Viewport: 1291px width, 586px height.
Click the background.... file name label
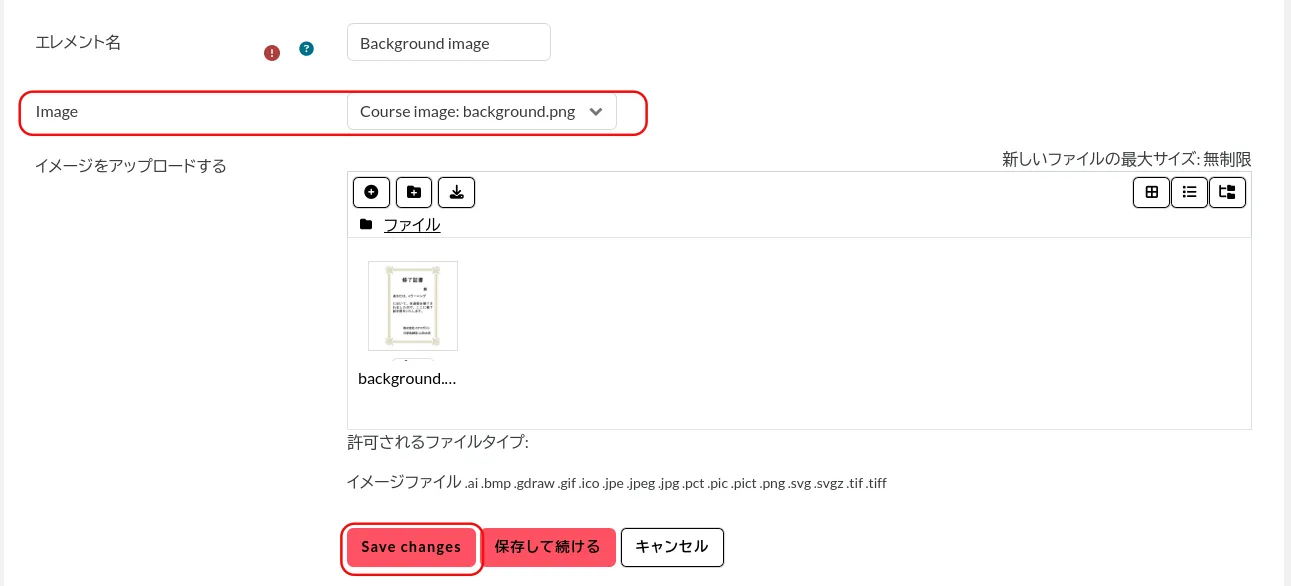click(407, 378)
